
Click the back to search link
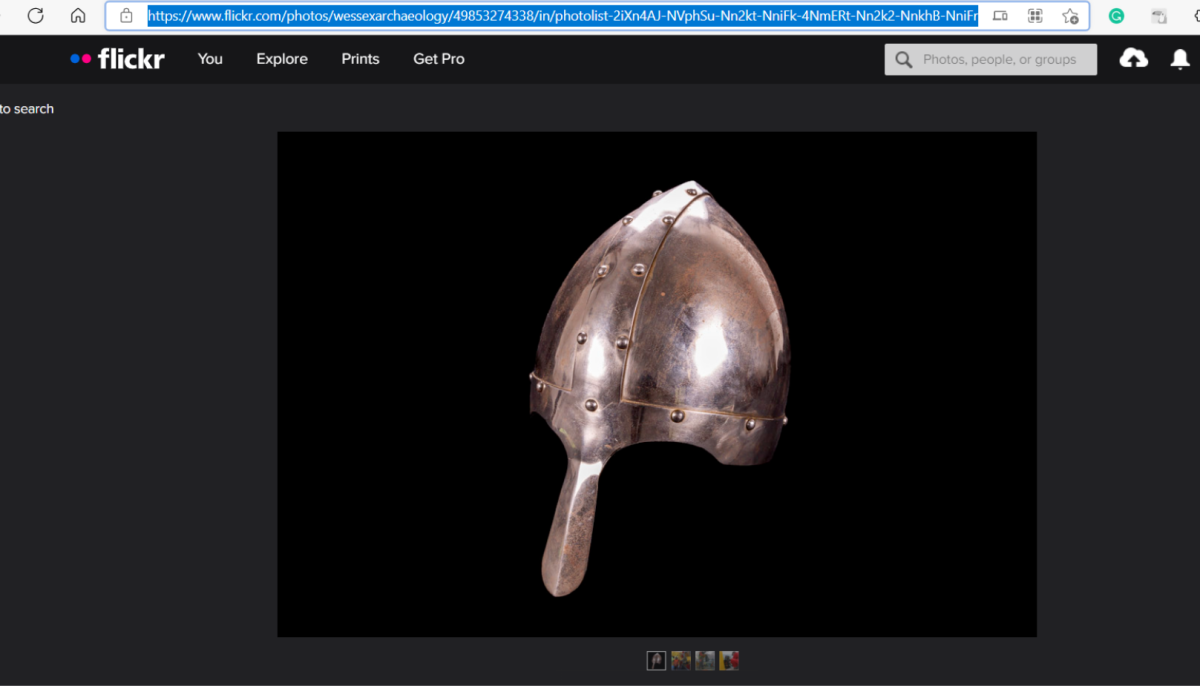27,109
